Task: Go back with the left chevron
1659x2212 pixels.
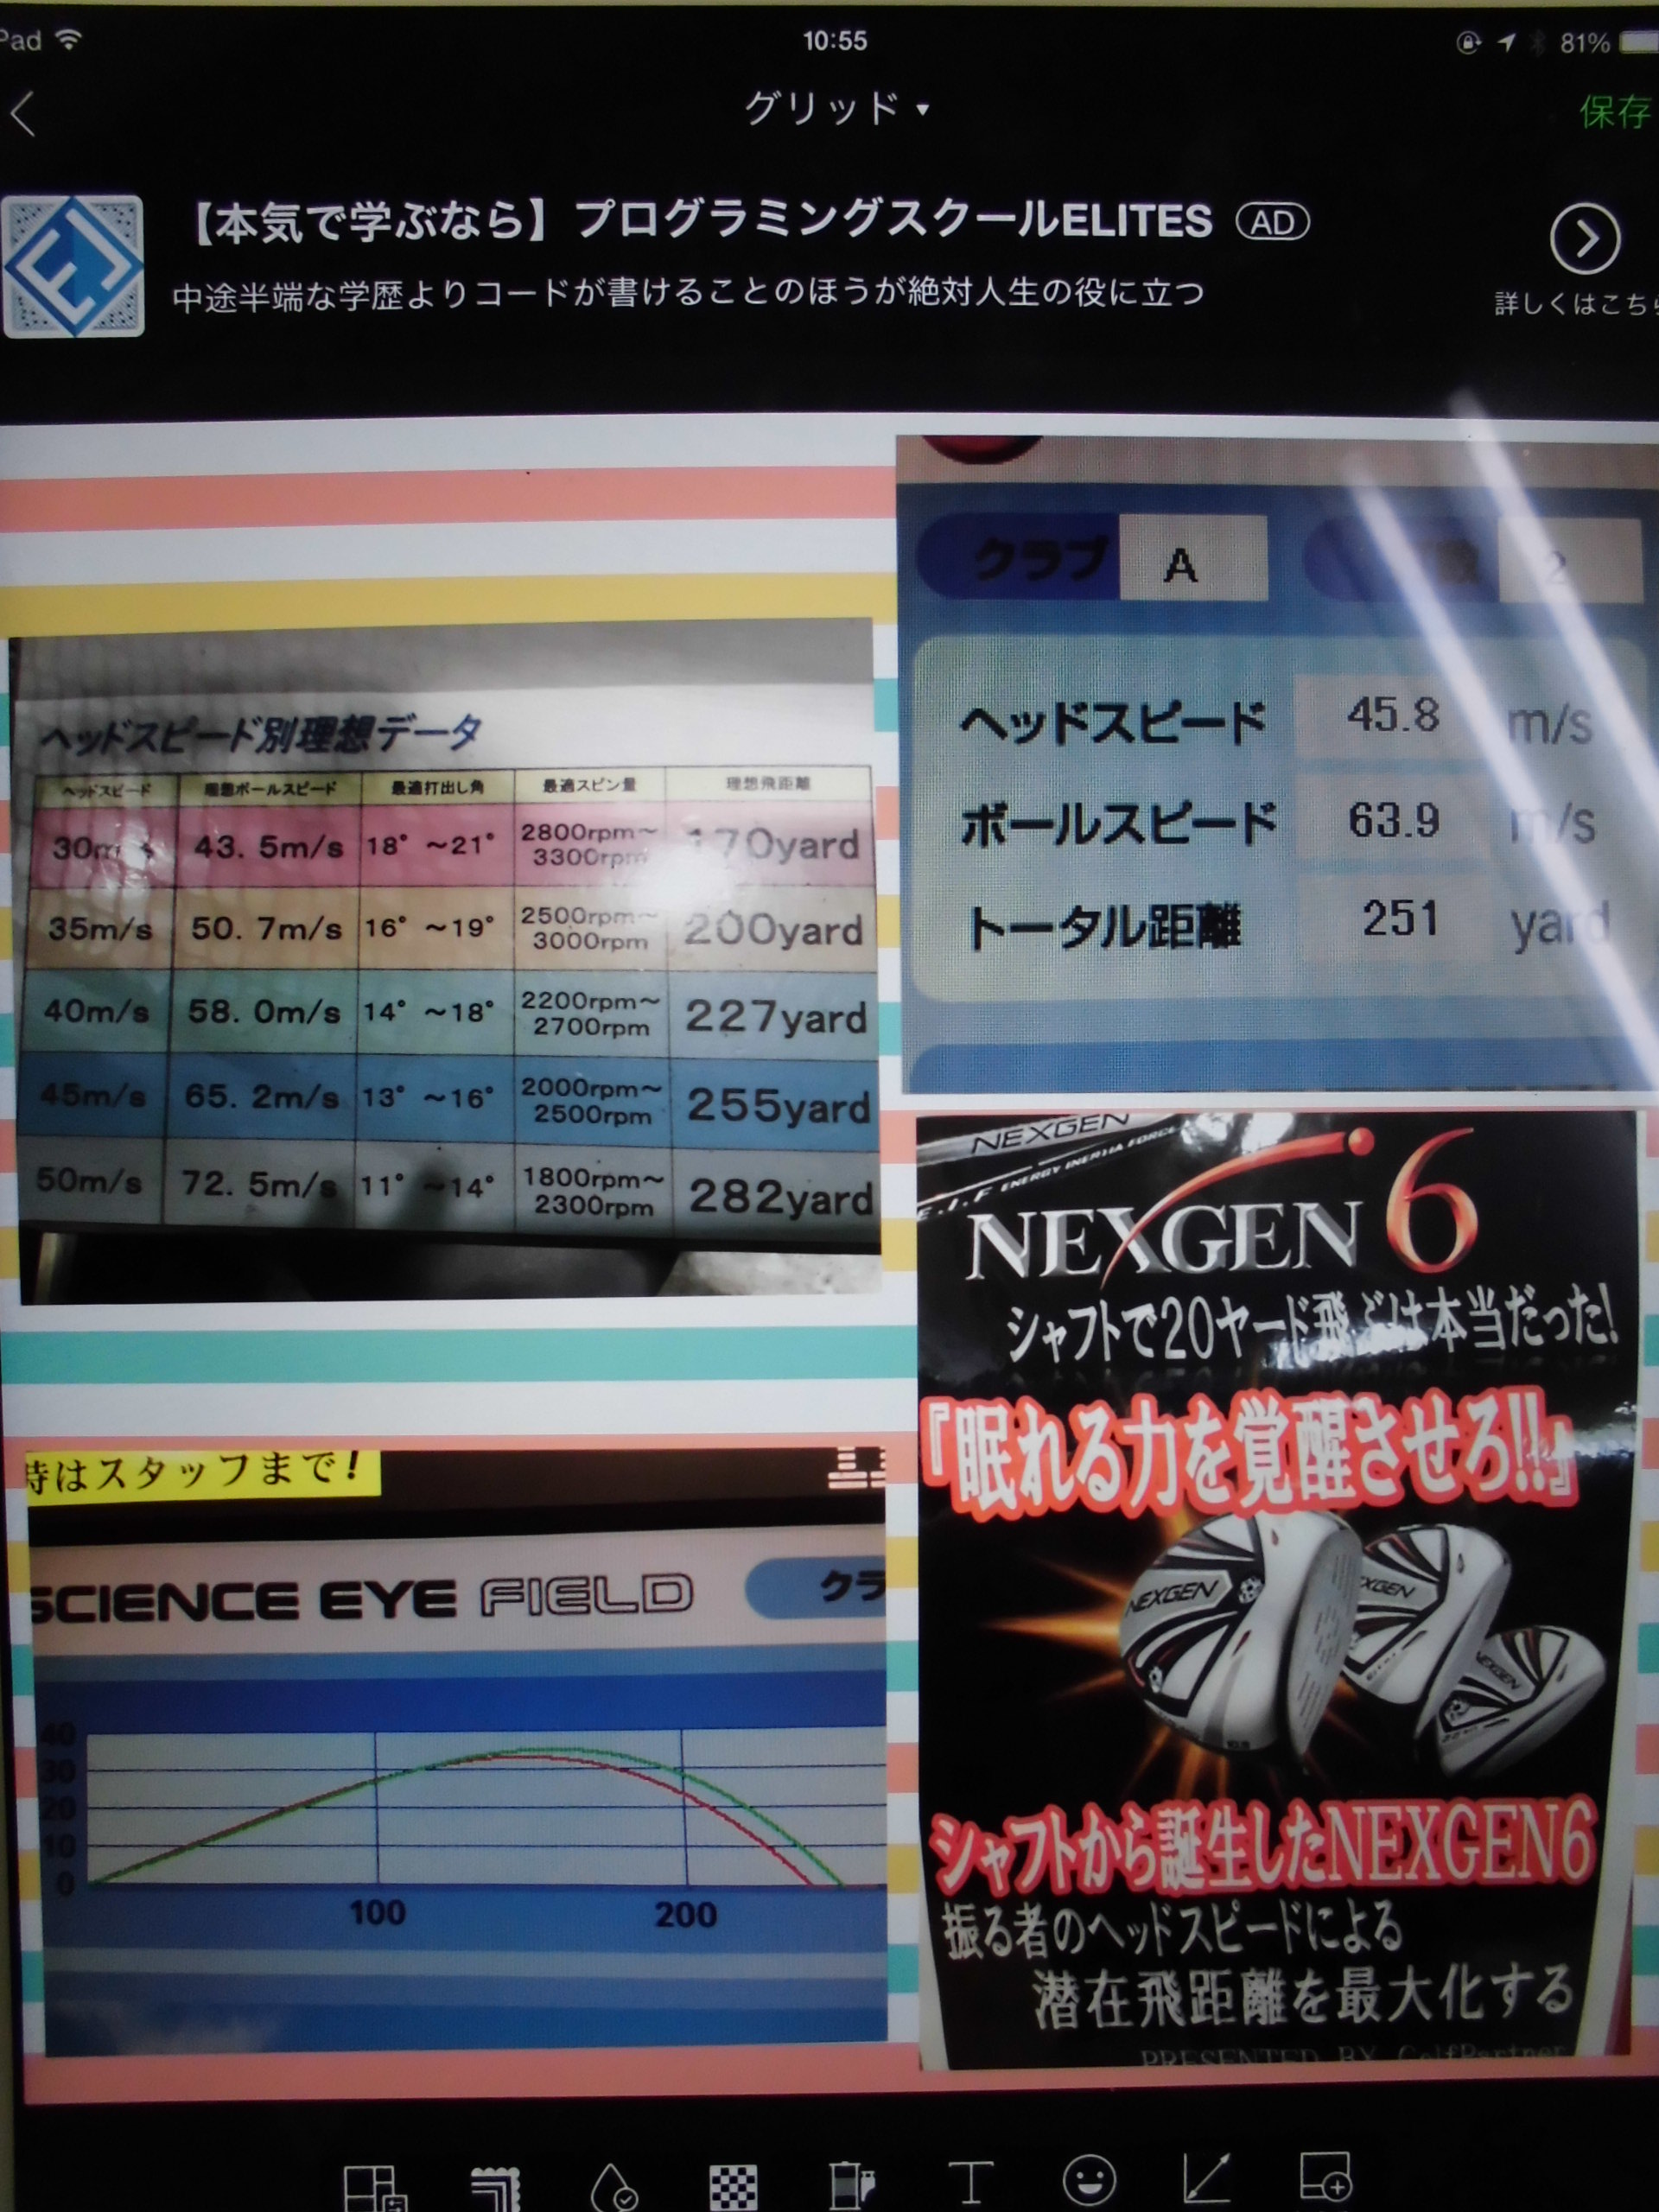Action: click(23, 113)
